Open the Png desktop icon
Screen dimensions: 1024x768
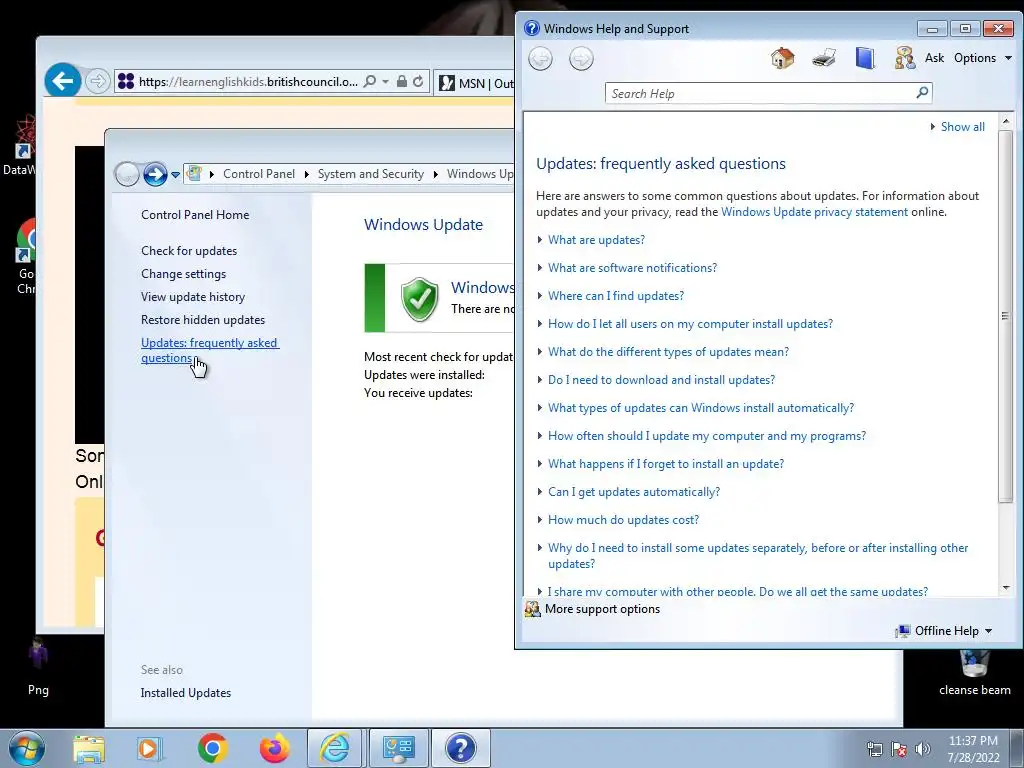click(x=38, y=667)
